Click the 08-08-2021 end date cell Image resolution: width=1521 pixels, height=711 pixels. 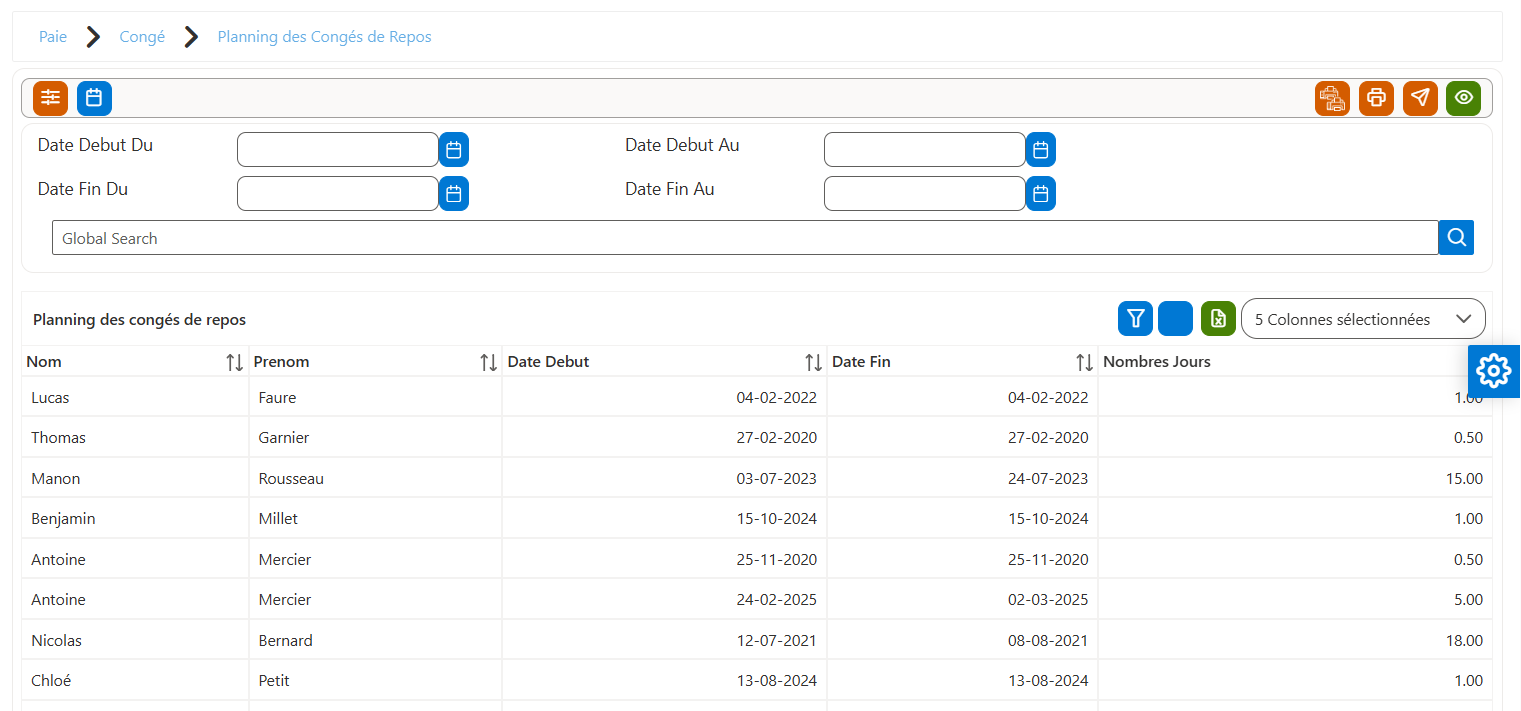pyautogui.click(x=962, y=640)
